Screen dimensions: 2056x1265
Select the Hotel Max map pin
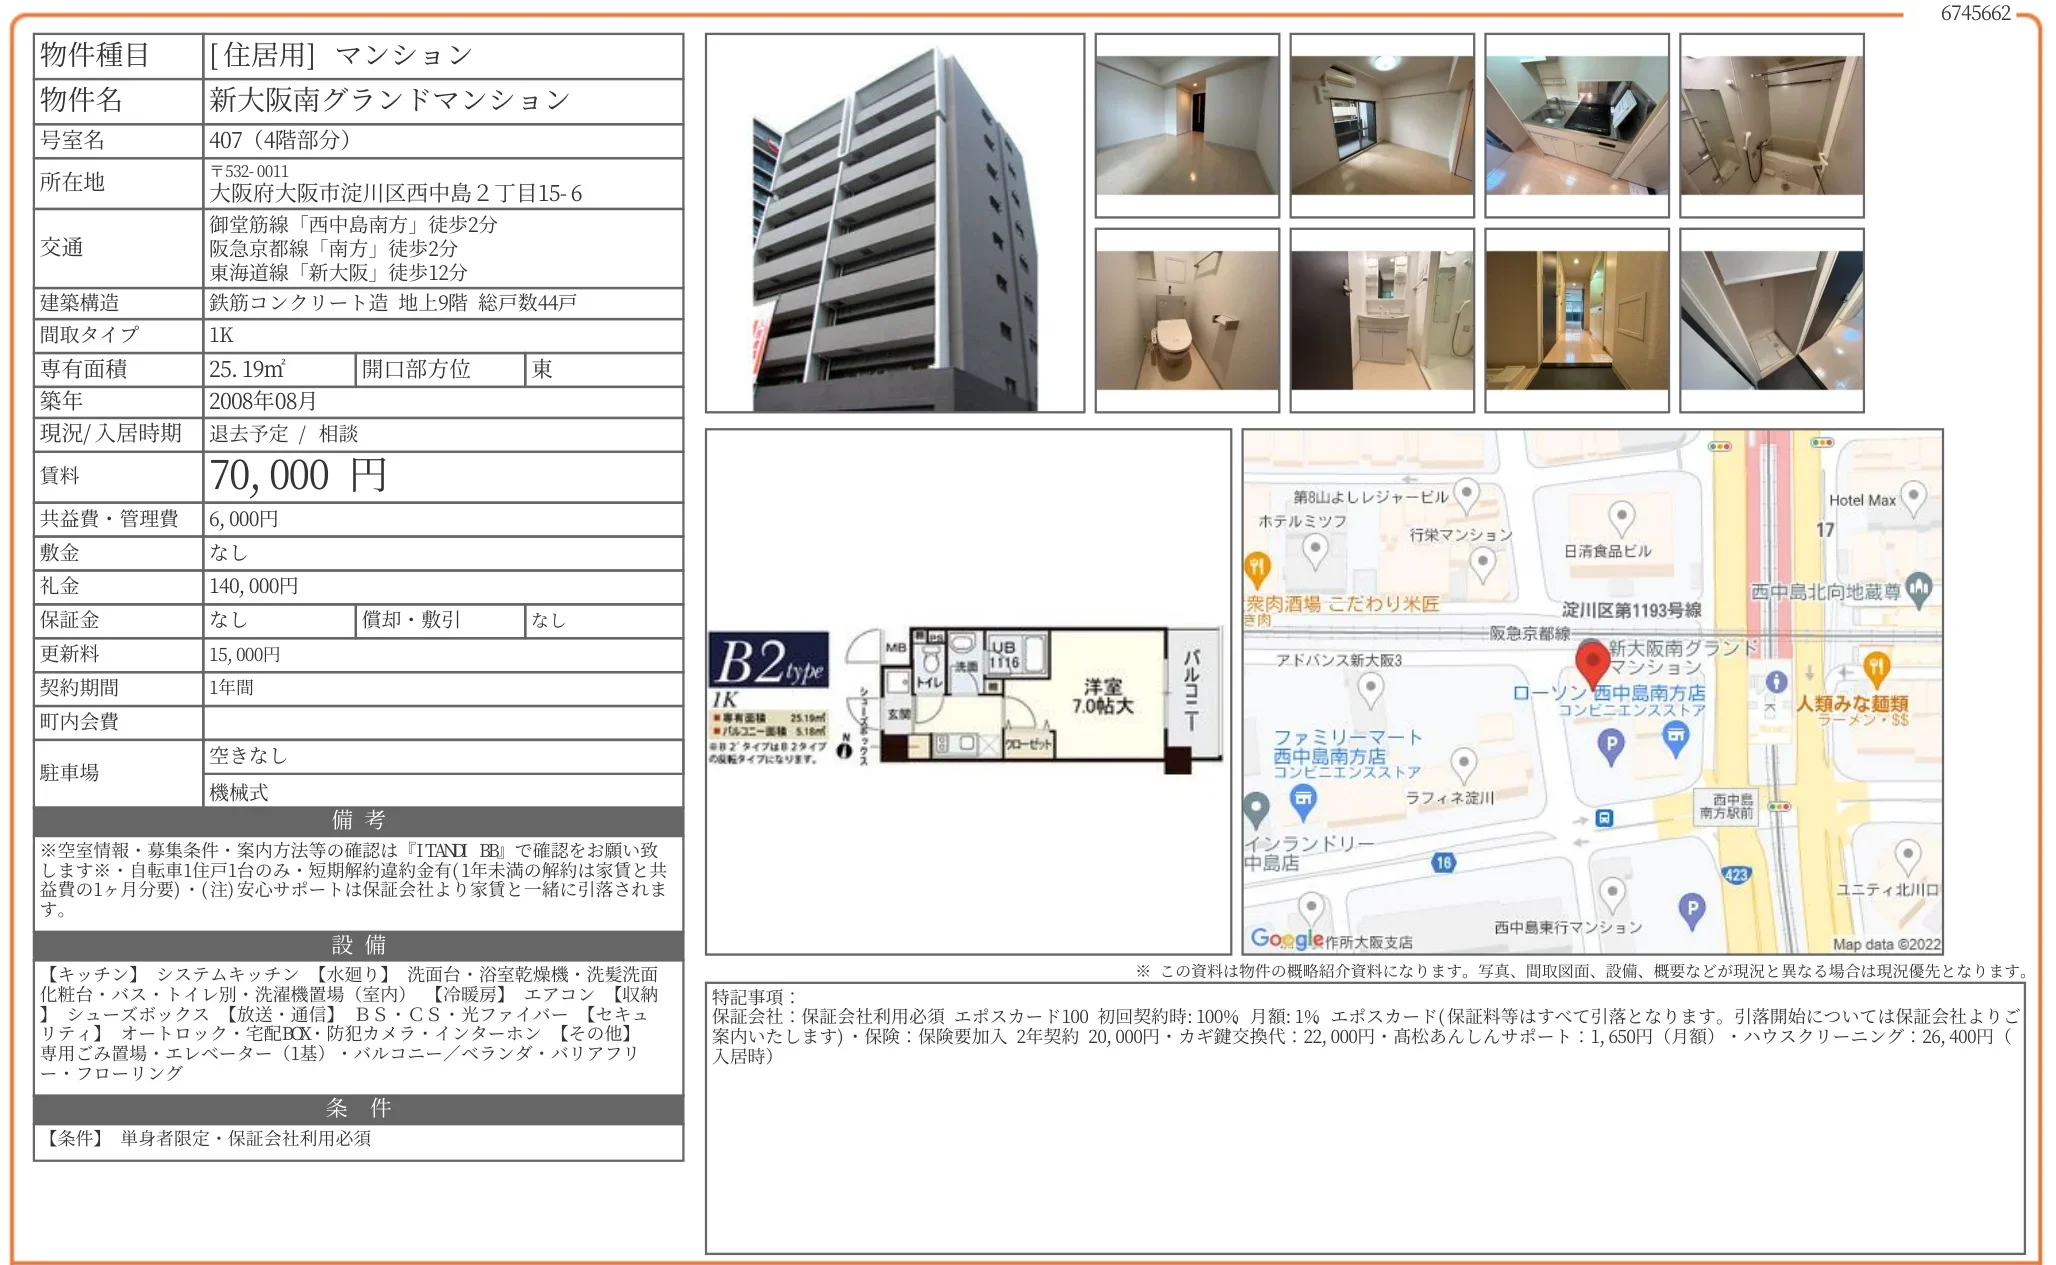pyautogui.click(x=1914, y=495)
